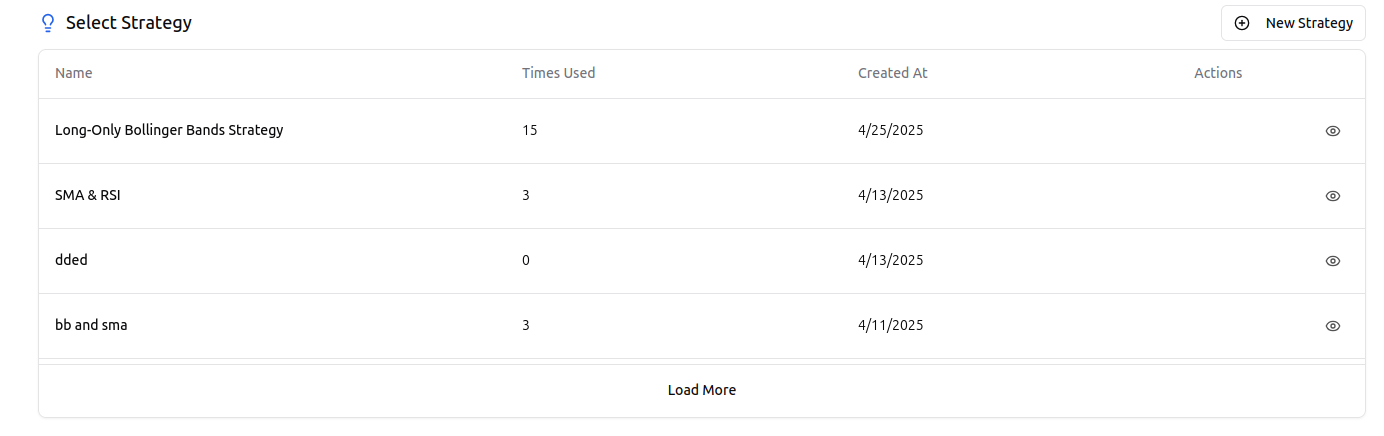
Task: Click the plus circle icon on New Strategy
Action: (1242, 23)
